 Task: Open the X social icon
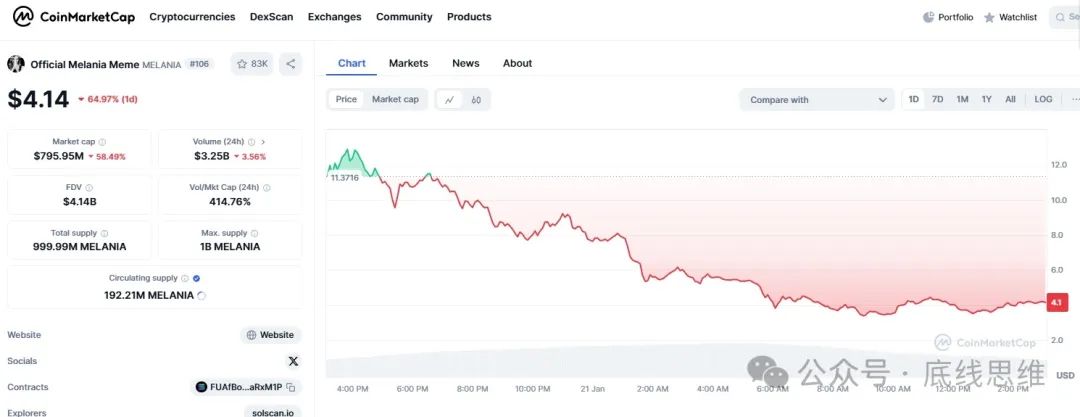coord(293,361)
